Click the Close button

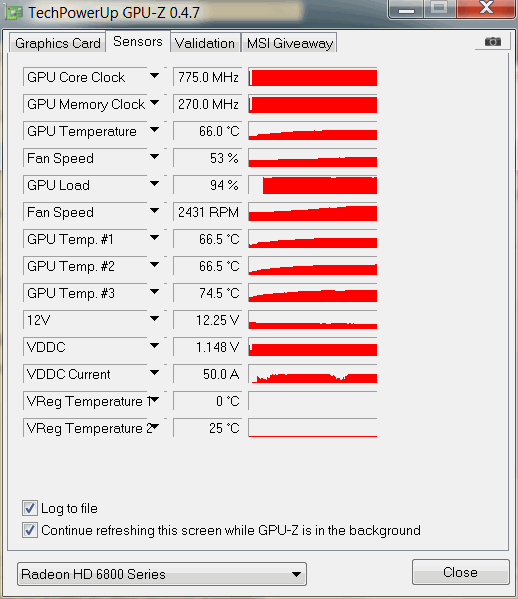coord(460,572)
